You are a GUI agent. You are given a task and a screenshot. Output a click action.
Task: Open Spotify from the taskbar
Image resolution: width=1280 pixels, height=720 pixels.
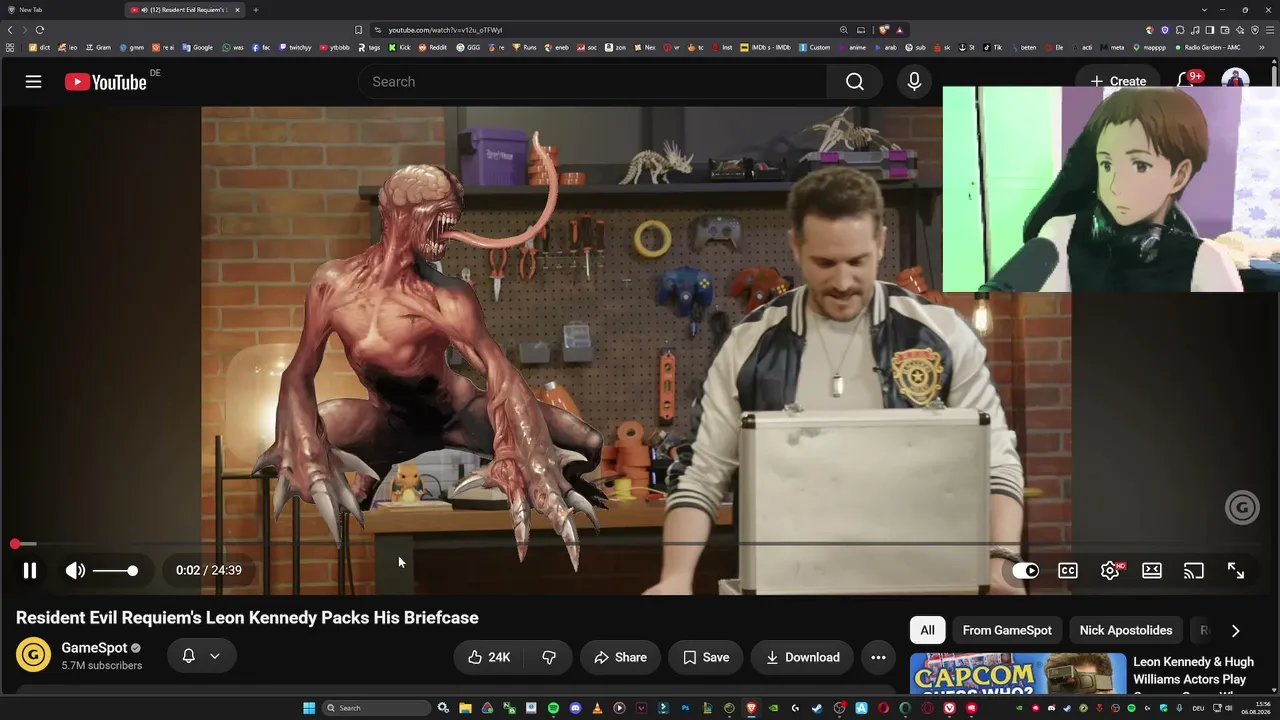(553, 708)
